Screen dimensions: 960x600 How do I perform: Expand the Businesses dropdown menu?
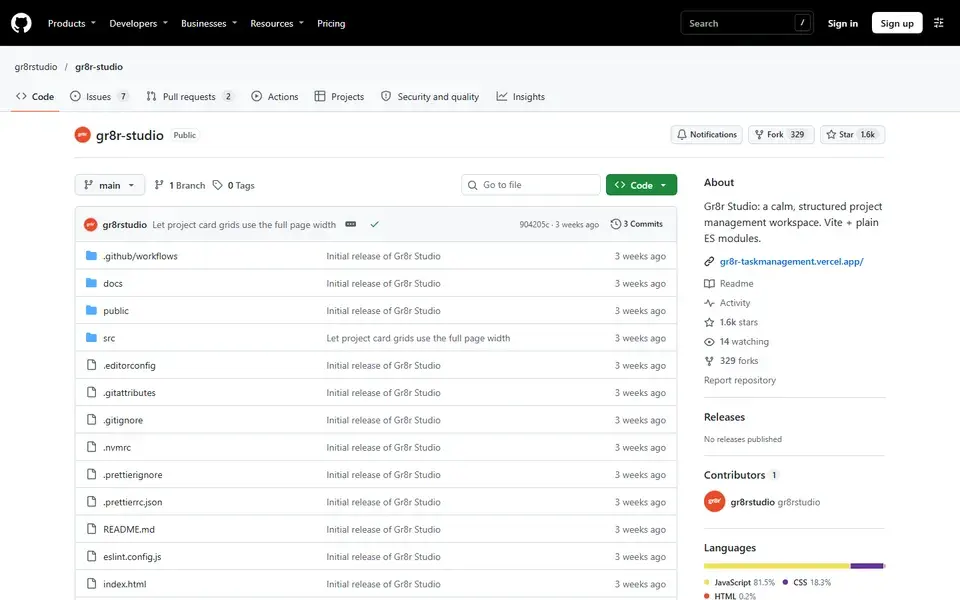point(209,23)
